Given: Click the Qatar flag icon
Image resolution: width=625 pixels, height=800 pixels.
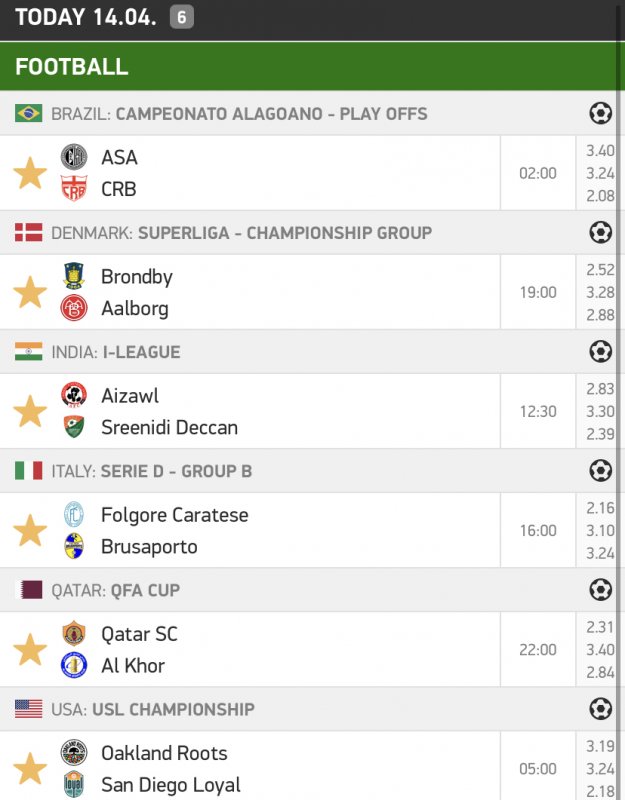Looking at the screenshot, I should 28,590.
